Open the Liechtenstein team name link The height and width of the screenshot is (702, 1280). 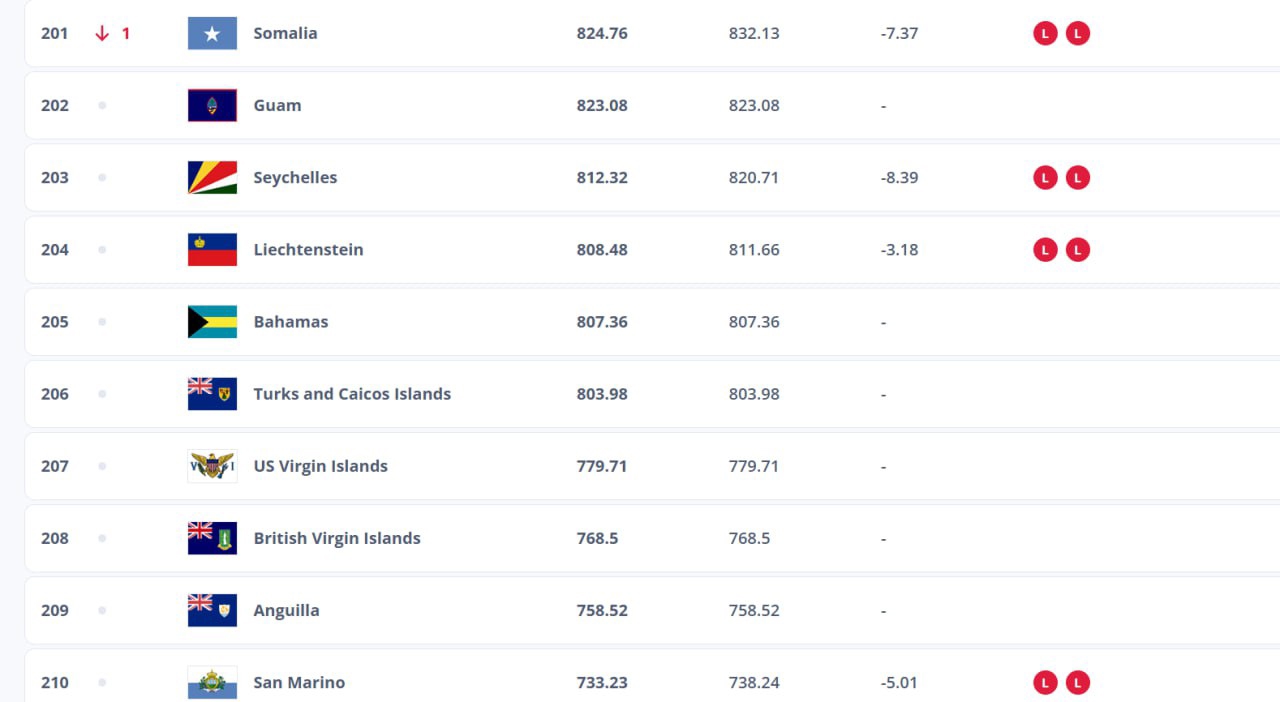[x=308, y=249]
